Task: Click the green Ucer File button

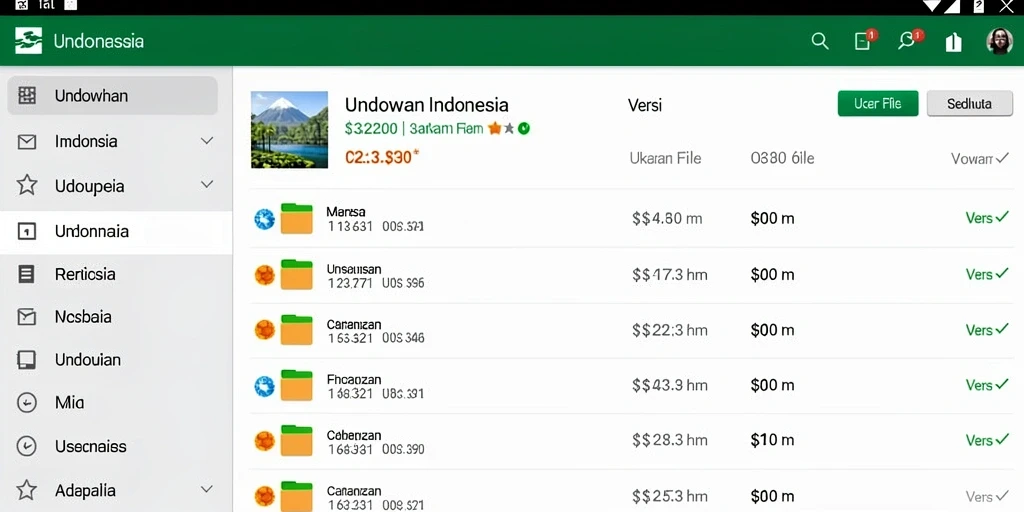Action: coord(878,103)
